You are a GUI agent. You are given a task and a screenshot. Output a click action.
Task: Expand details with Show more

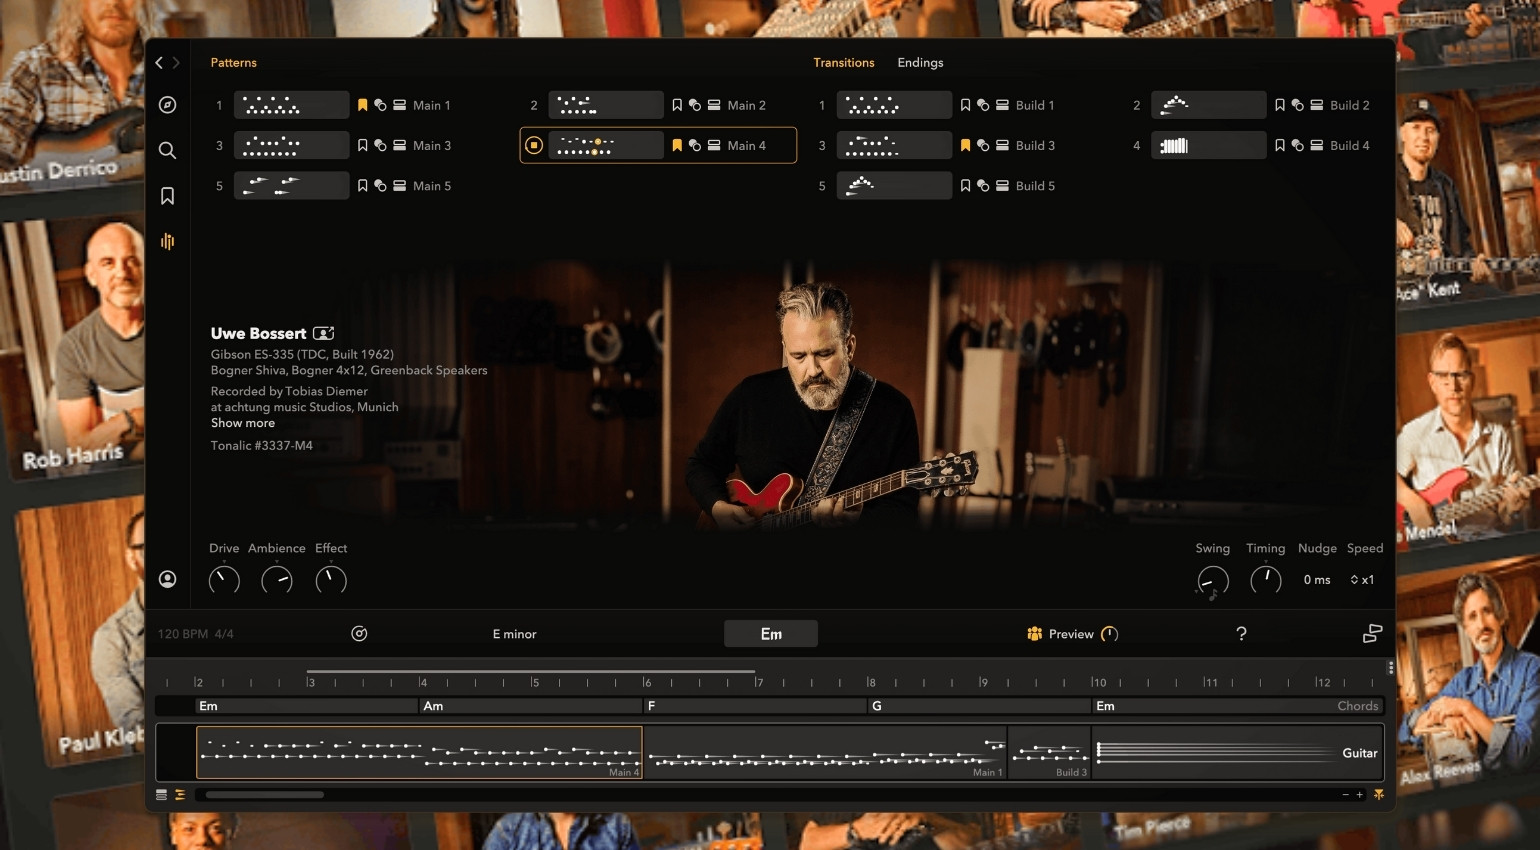tap(242, 423)
